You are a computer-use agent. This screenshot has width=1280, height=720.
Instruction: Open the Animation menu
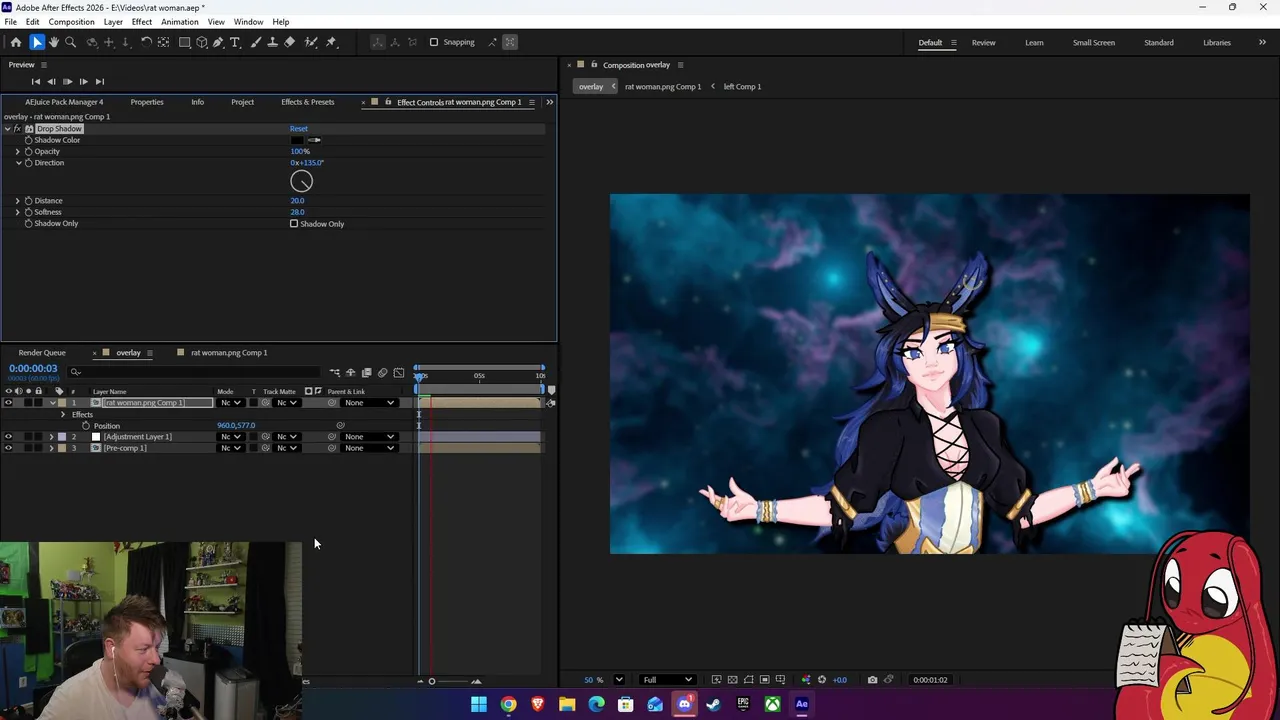tap(180, 22)
